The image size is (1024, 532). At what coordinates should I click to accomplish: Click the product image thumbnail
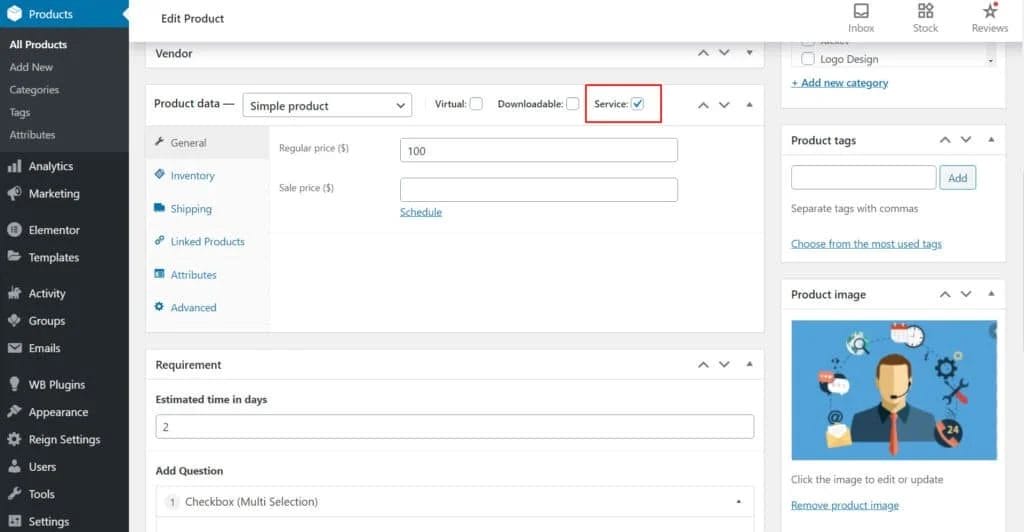(893, 390)
